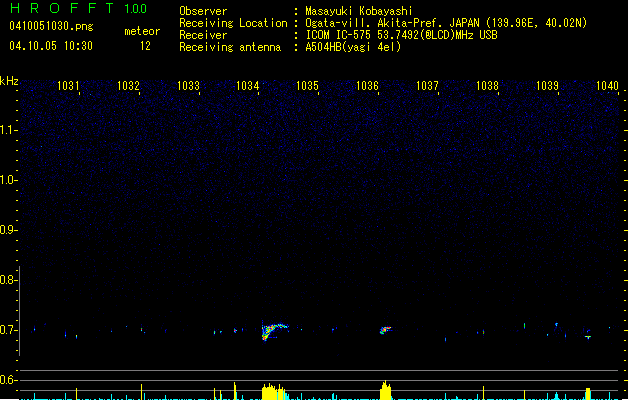Click time axis marker 1038
Screen dimensions: 629x400
click(487, 86)
